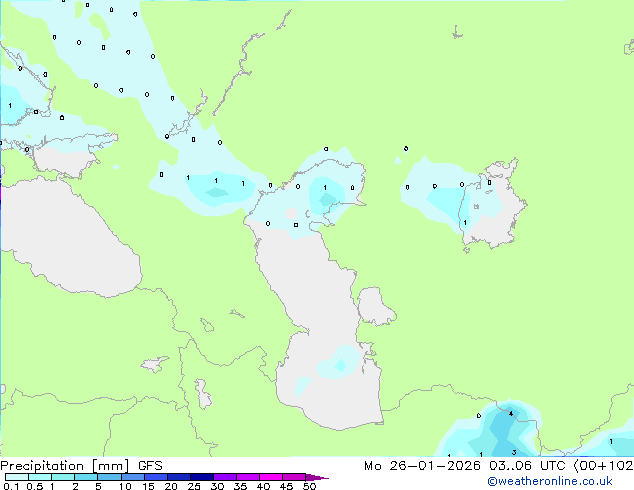Viewport: 634px width, 490px height.
Task: Click the legend swatch between 45 and 50
Action: [294, 477]
